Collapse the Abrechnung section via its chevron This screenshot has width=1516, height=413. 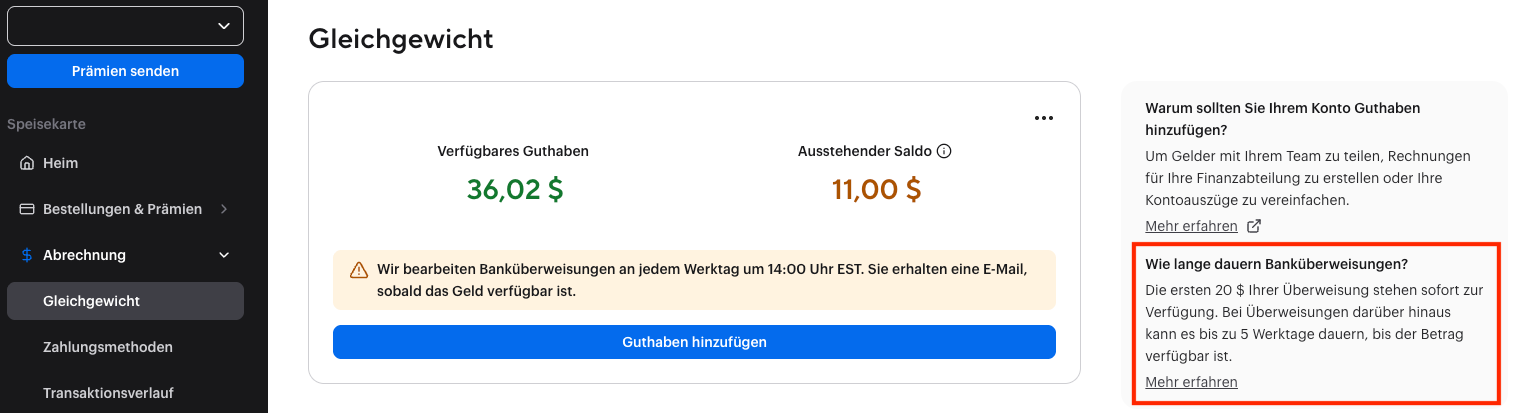pos(223,255)
